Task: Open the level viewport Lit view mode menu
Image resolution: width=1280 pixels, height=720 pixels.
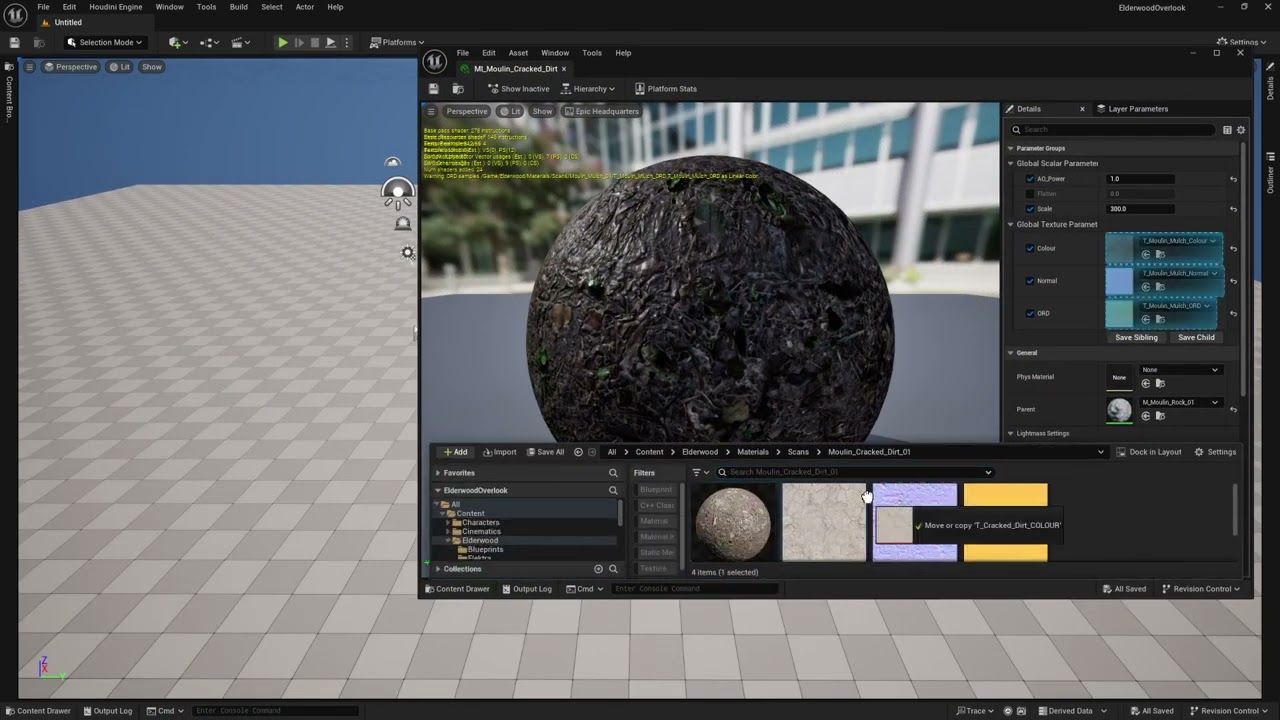Action: coord(120,67)
